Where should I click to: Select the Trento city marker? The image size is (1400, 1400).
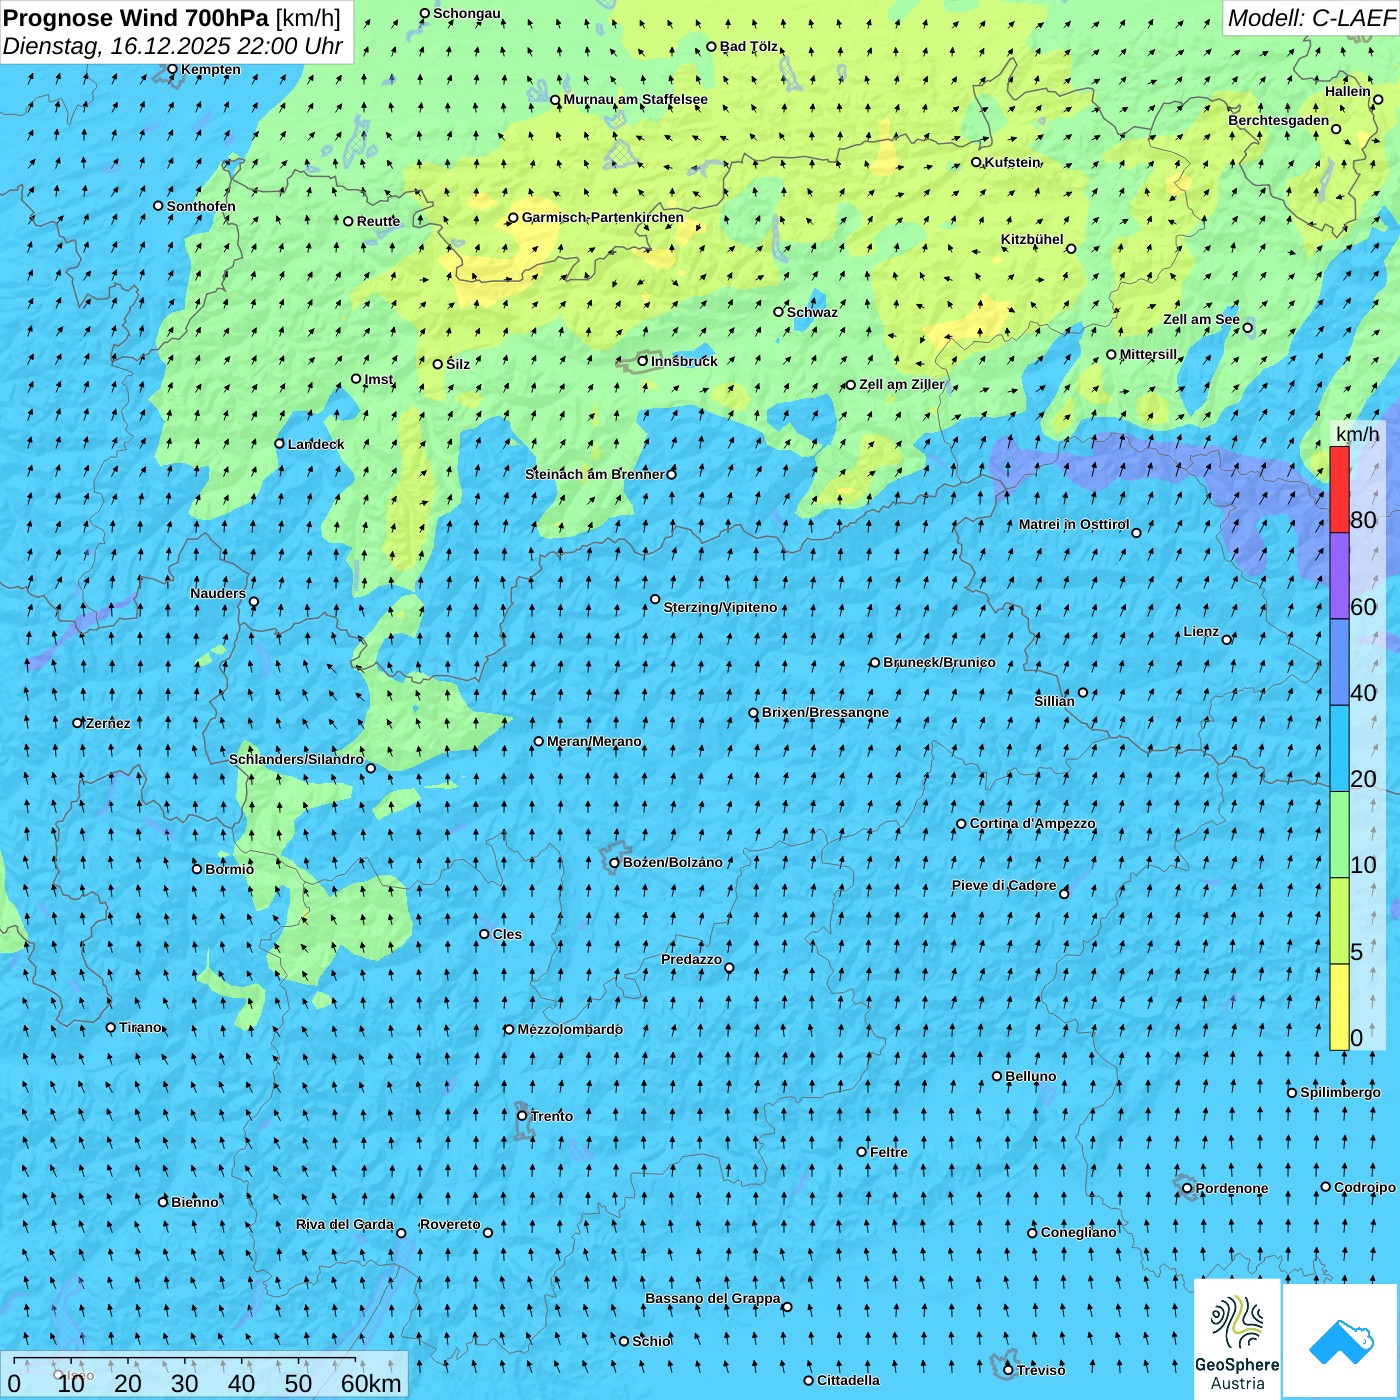click(522, 1116)
